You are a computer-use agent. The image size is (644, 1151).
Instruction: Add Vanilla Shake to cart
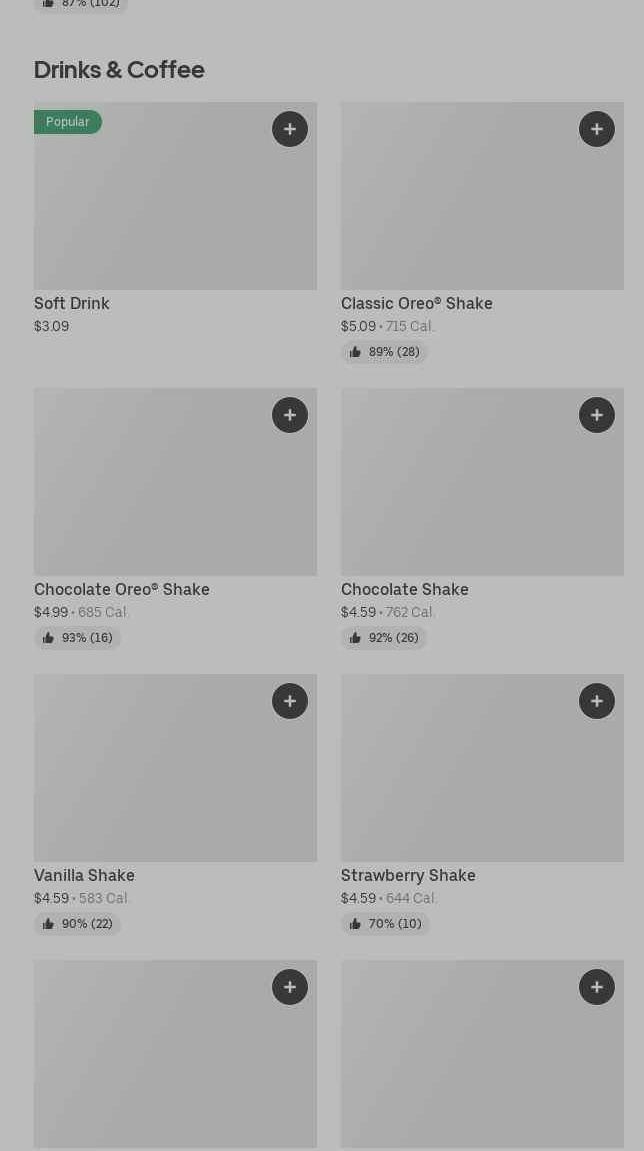[x=290, y=701]
